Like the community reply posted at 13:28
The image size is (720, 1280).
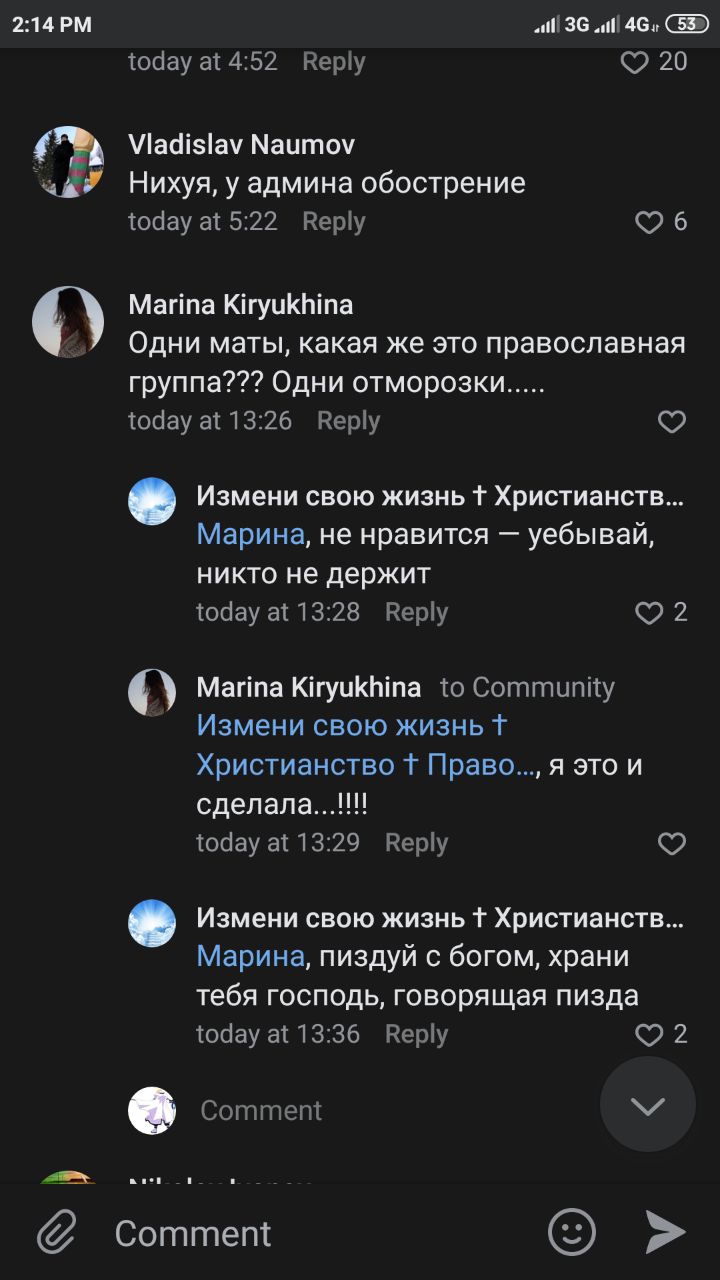650,613
